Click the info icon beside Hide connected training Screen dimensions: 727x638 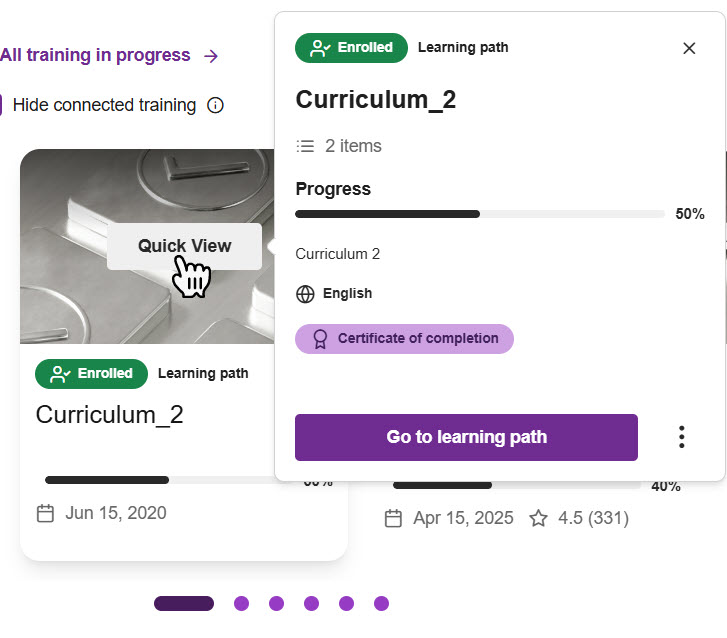pos(215,105)
